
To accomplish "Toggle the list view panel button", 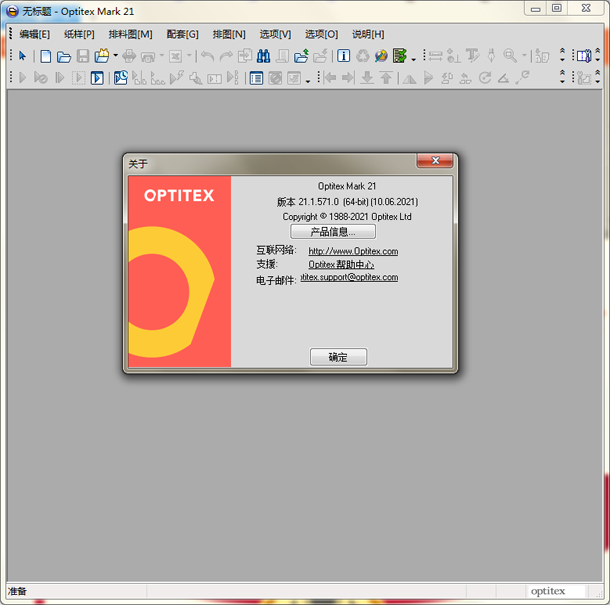I will click(x=256, y=78).
